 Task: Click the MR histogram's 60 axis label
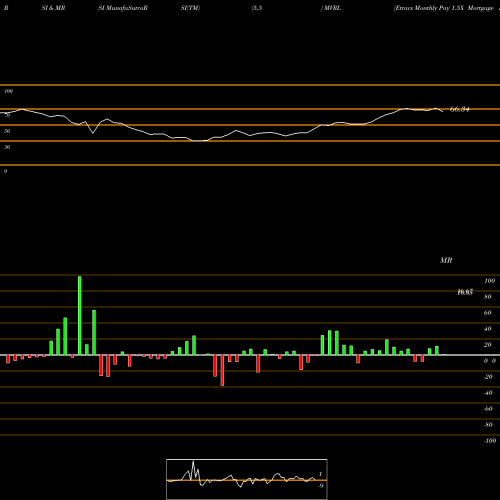coord(488,313)
